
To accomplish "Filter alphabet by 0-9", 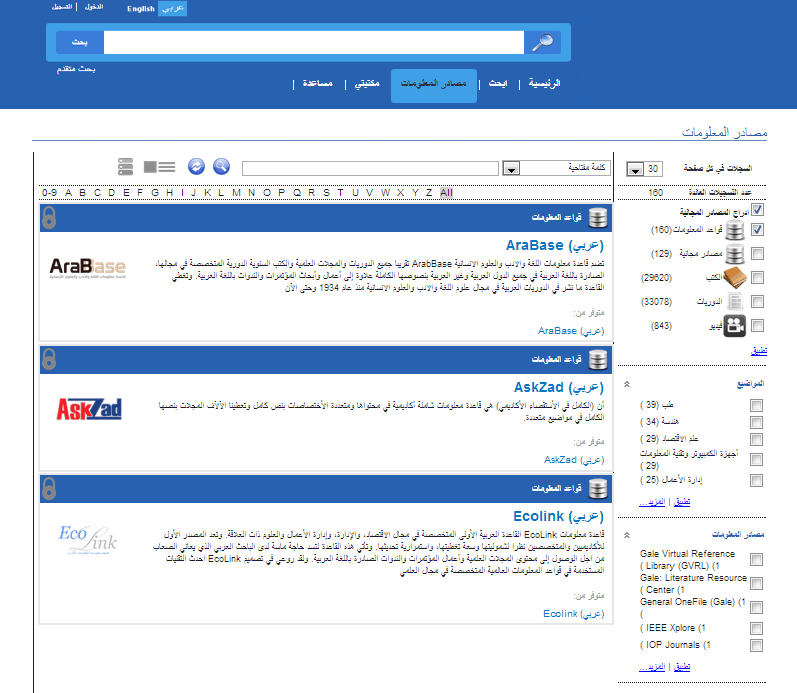I will (x=49, y=193).
